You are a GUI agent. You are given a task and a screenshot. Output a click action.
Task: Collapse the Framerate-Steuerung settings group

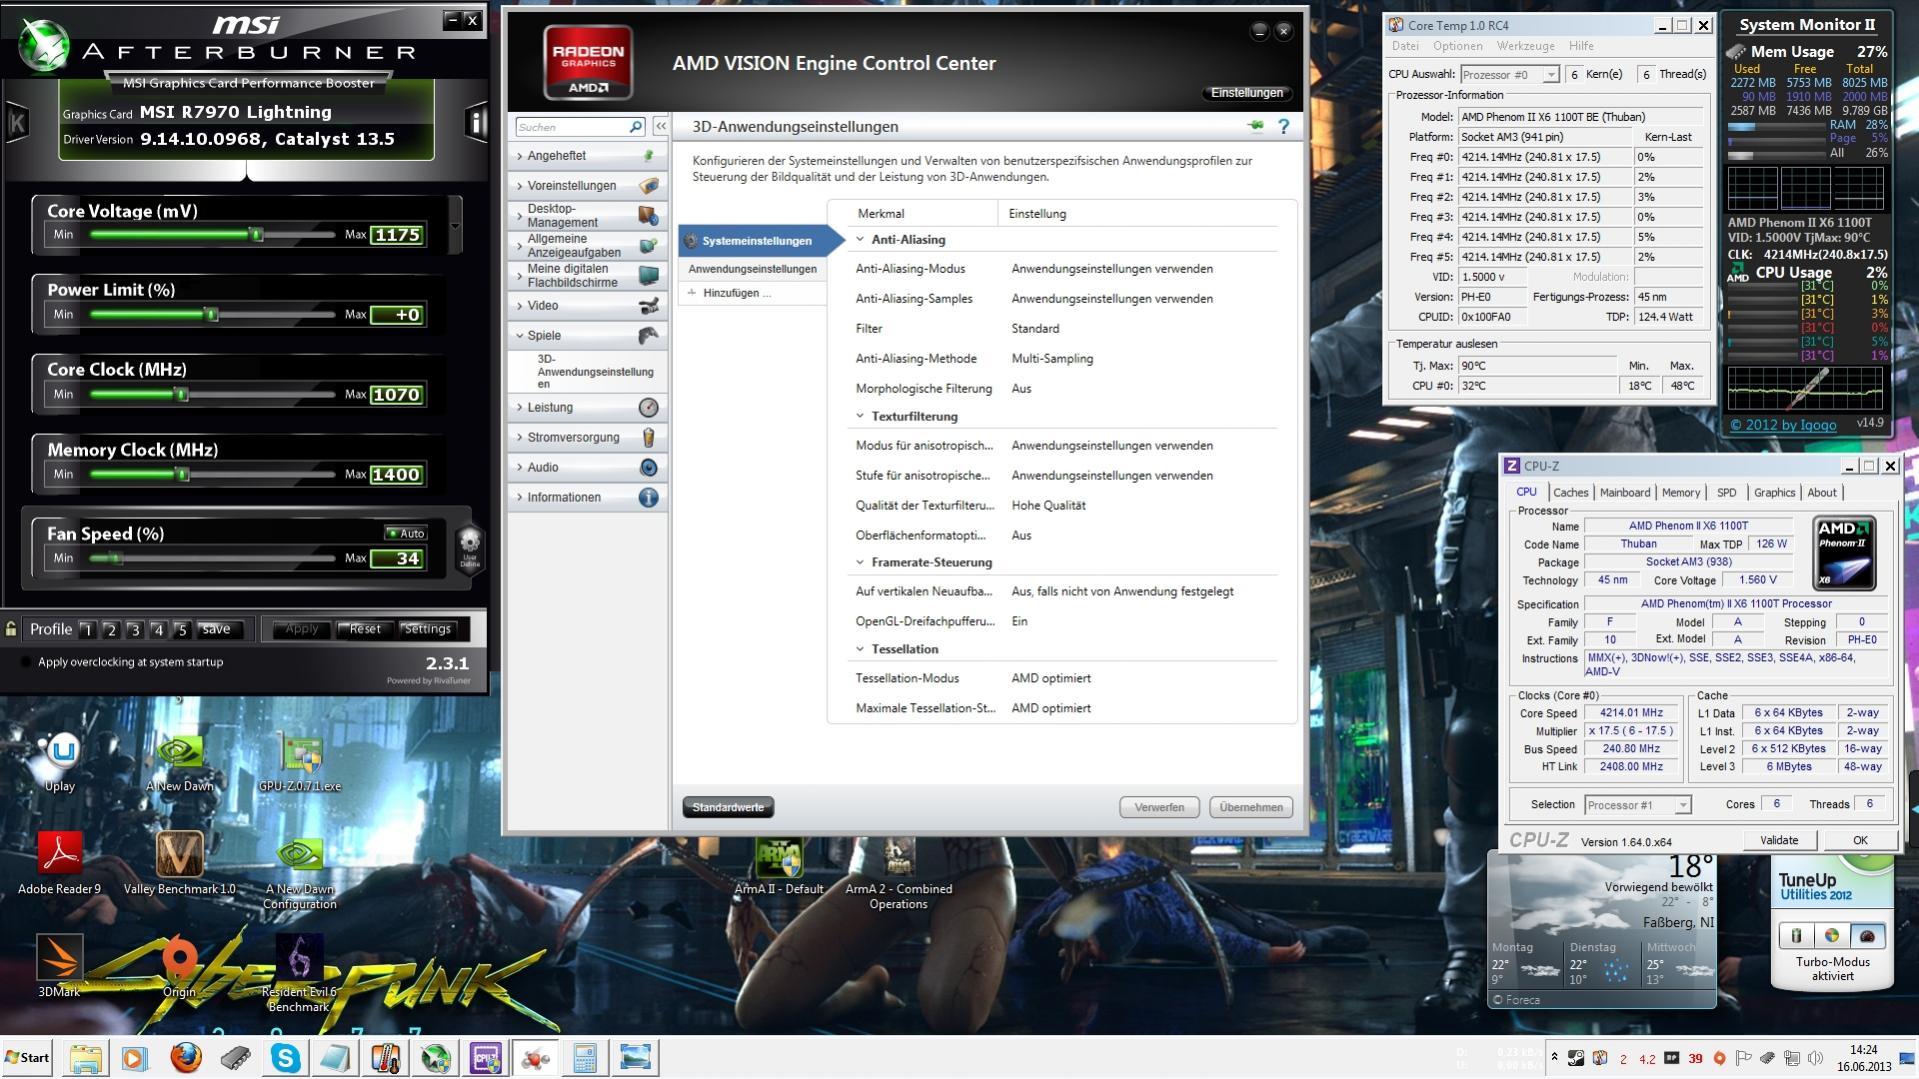[859, 563]
